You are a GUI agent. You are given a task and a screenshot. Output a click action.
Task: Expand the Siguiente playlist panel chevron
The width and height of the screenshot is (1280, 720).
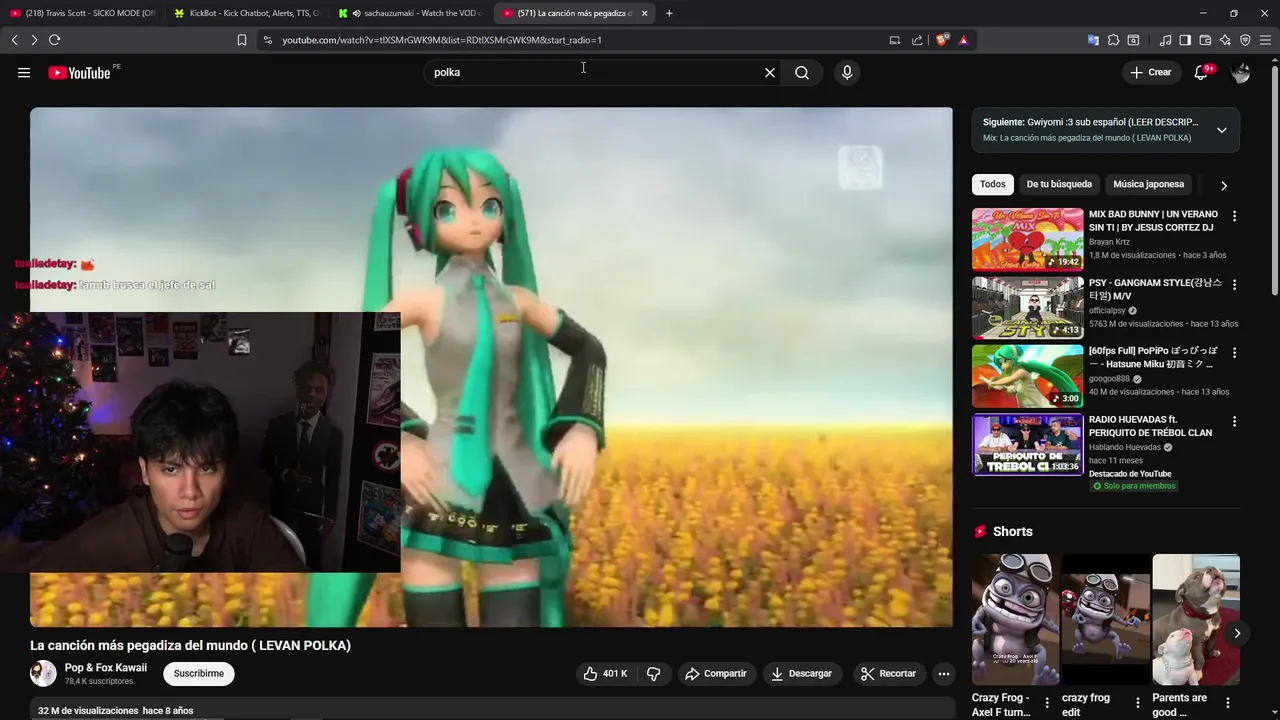(x=1221, y=130)
